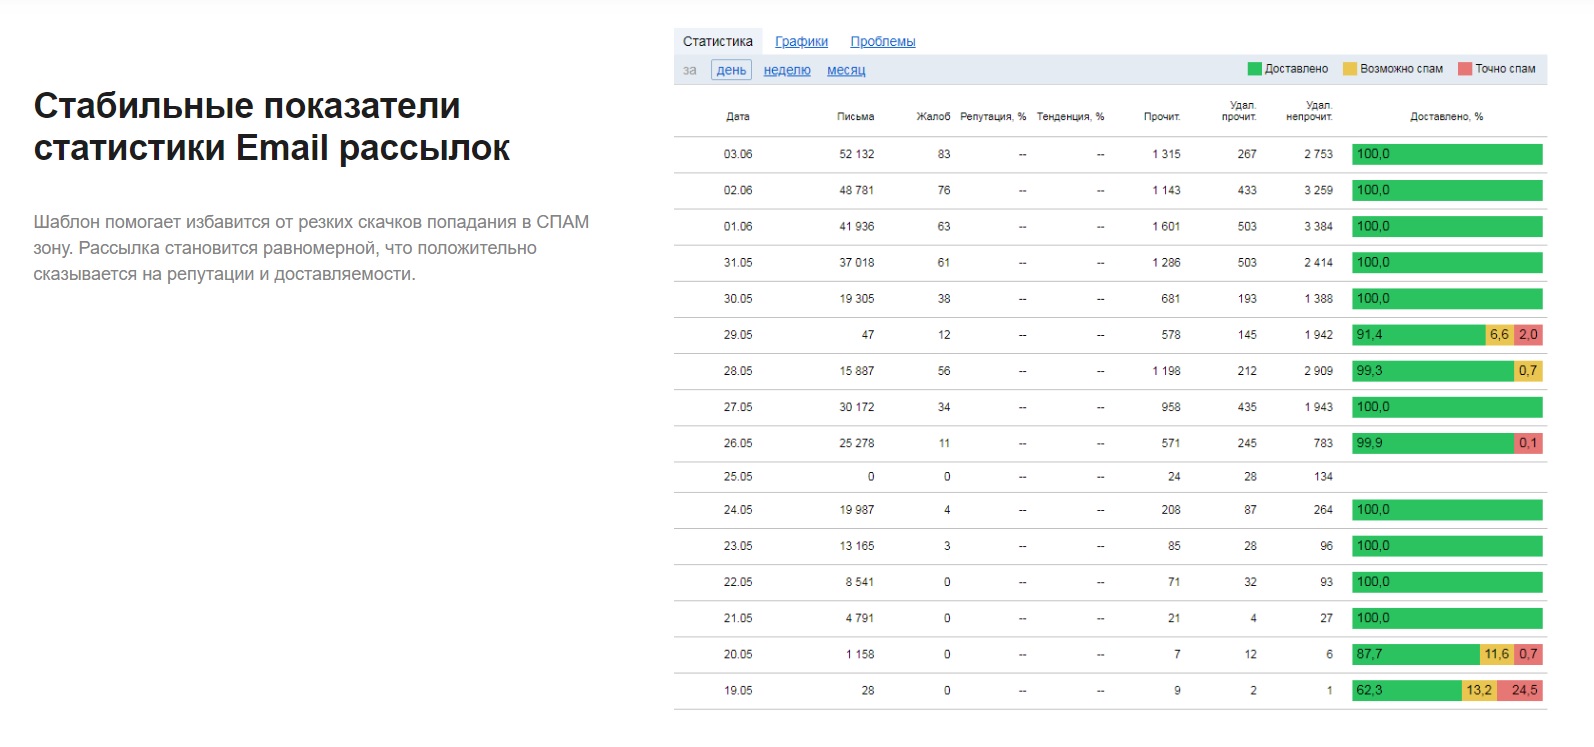Select the 24.05 date cell
This screenshot has height=747, width=1594.
(x=738, y=510)
